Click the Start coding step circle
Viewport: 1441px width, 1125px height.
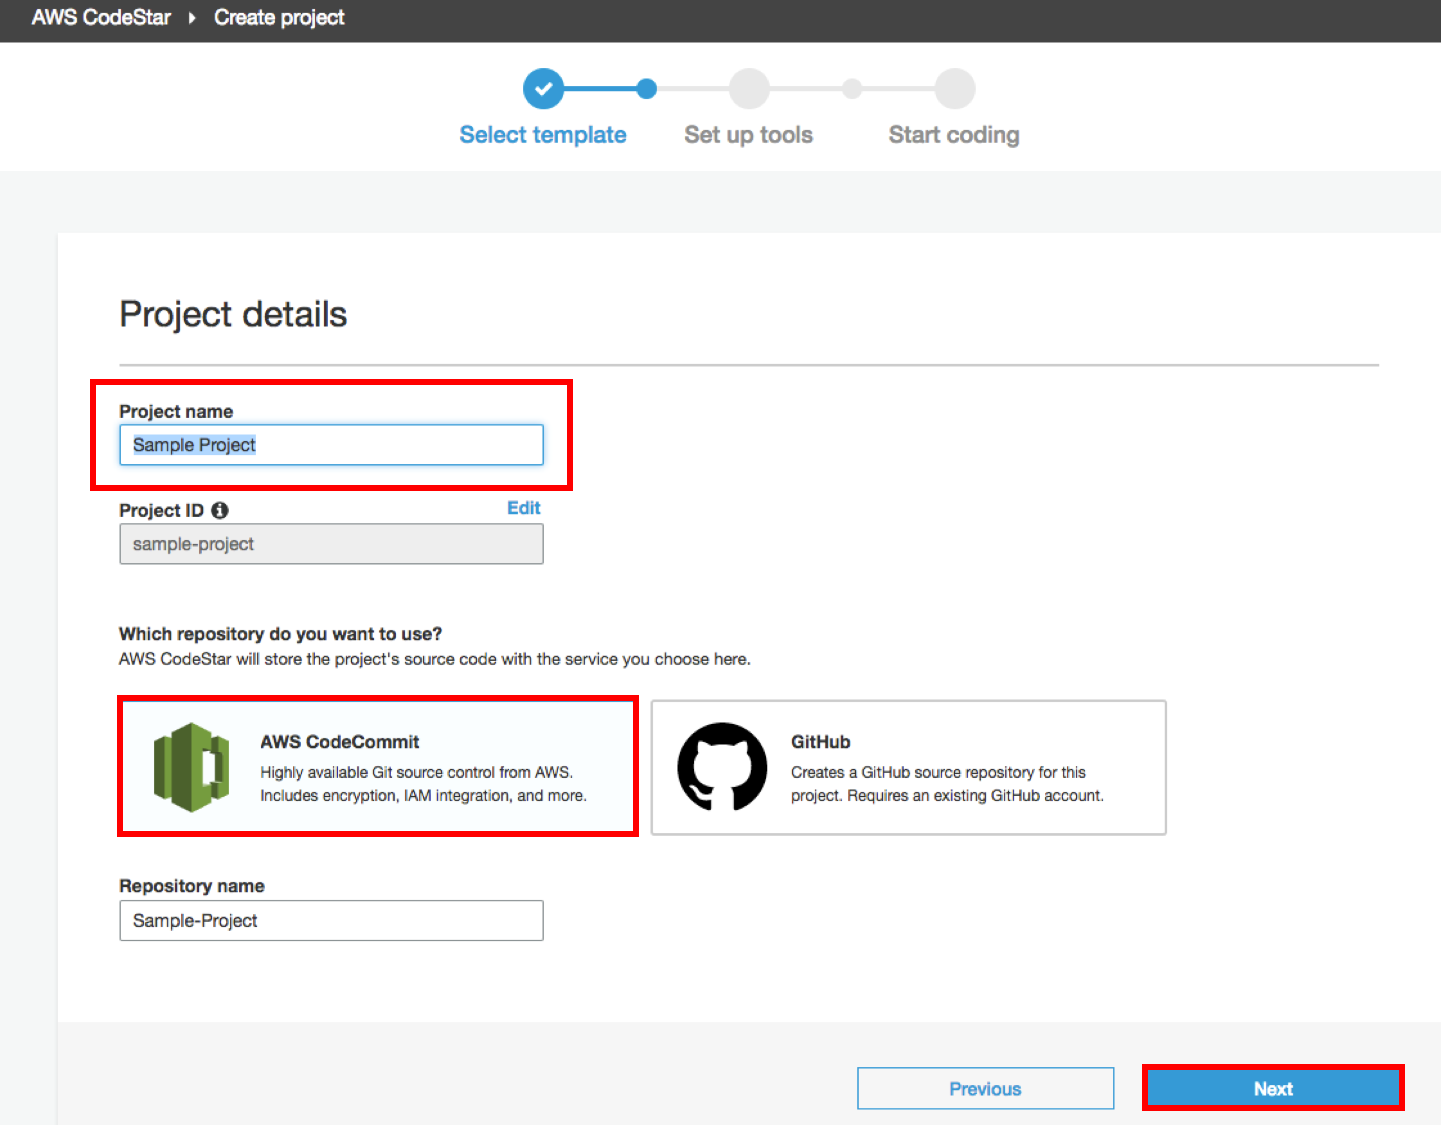pyautogui.click(x=955, y=89)
